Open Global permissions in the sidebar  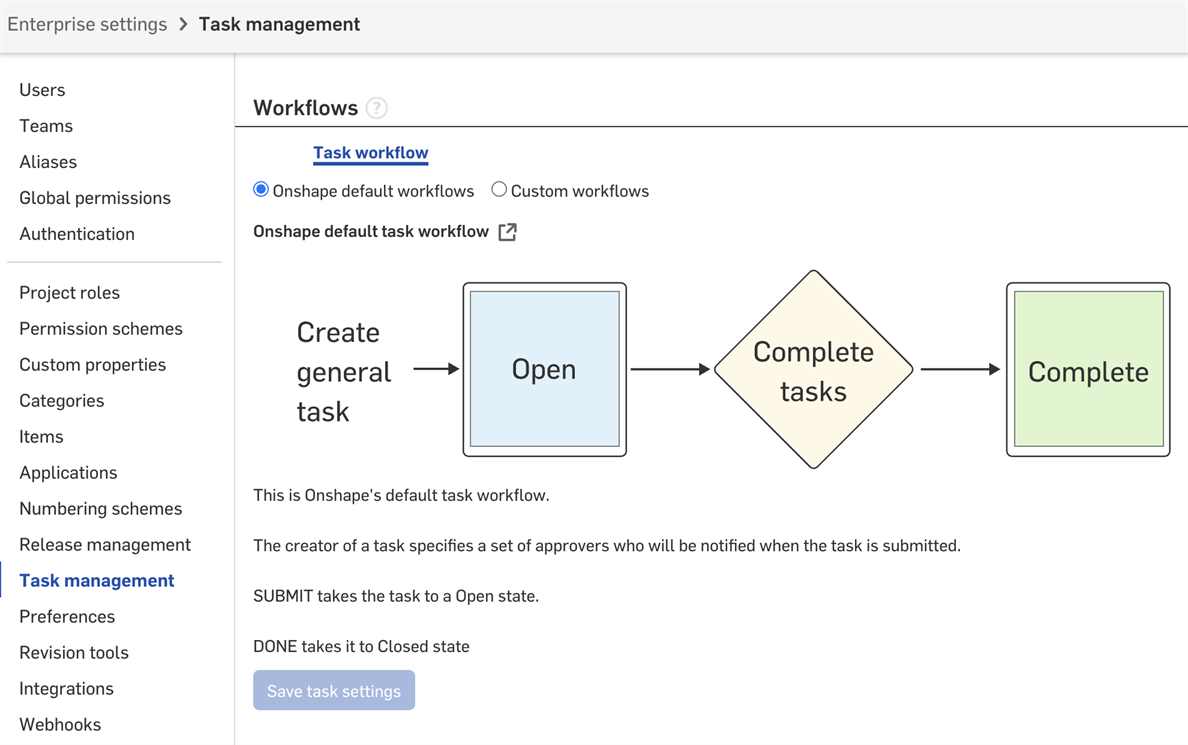(95, 198)
